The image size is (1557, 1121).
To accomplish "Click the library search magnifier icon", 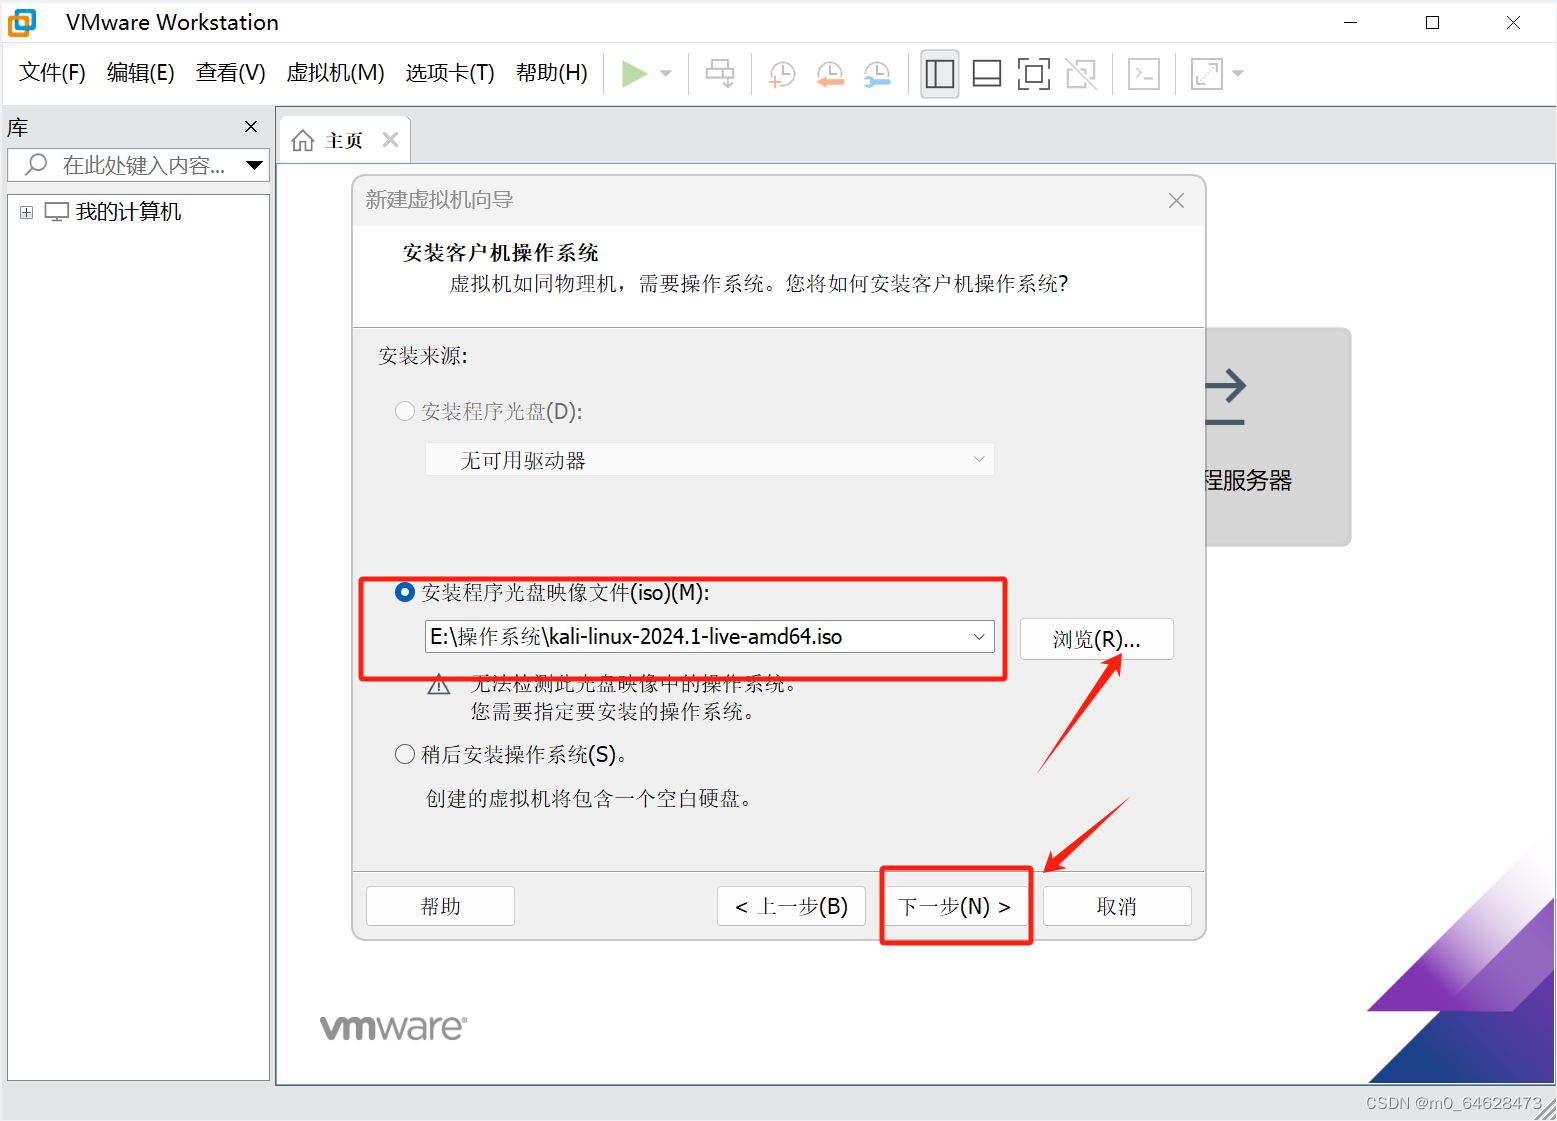I will coord(37,164).
